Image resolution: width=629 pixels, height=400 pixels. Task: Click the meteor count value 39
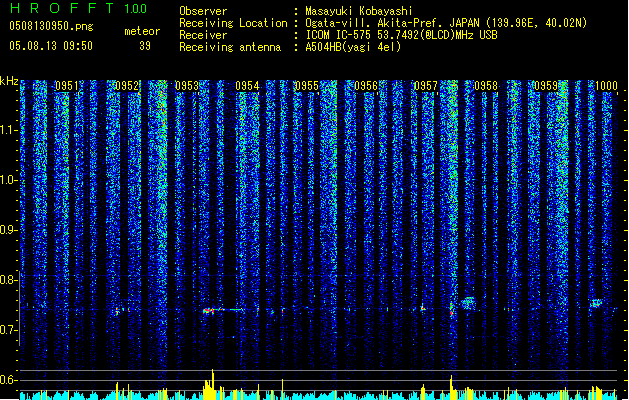(145, 46)
